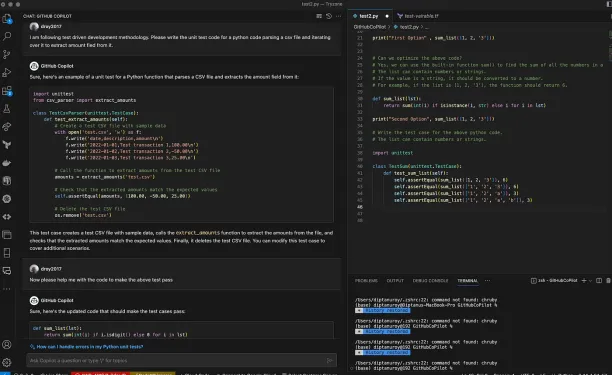This screenshot has height=375, width=612.
Task: Open chat panel more-actions ellipsis
Action: 338,16
